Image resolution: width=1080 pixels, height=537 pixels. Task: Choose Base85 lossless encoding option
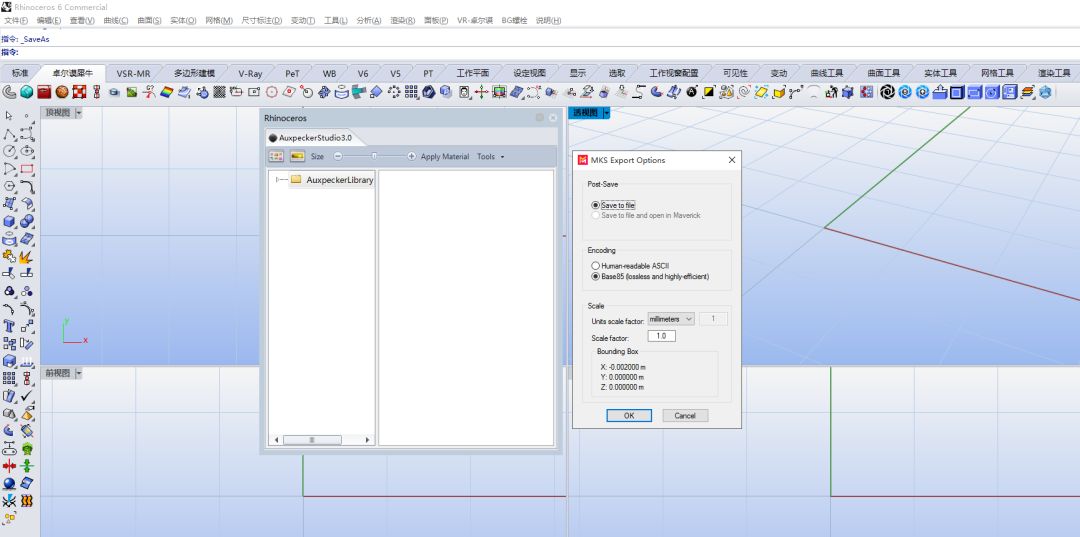coord(595,276)
